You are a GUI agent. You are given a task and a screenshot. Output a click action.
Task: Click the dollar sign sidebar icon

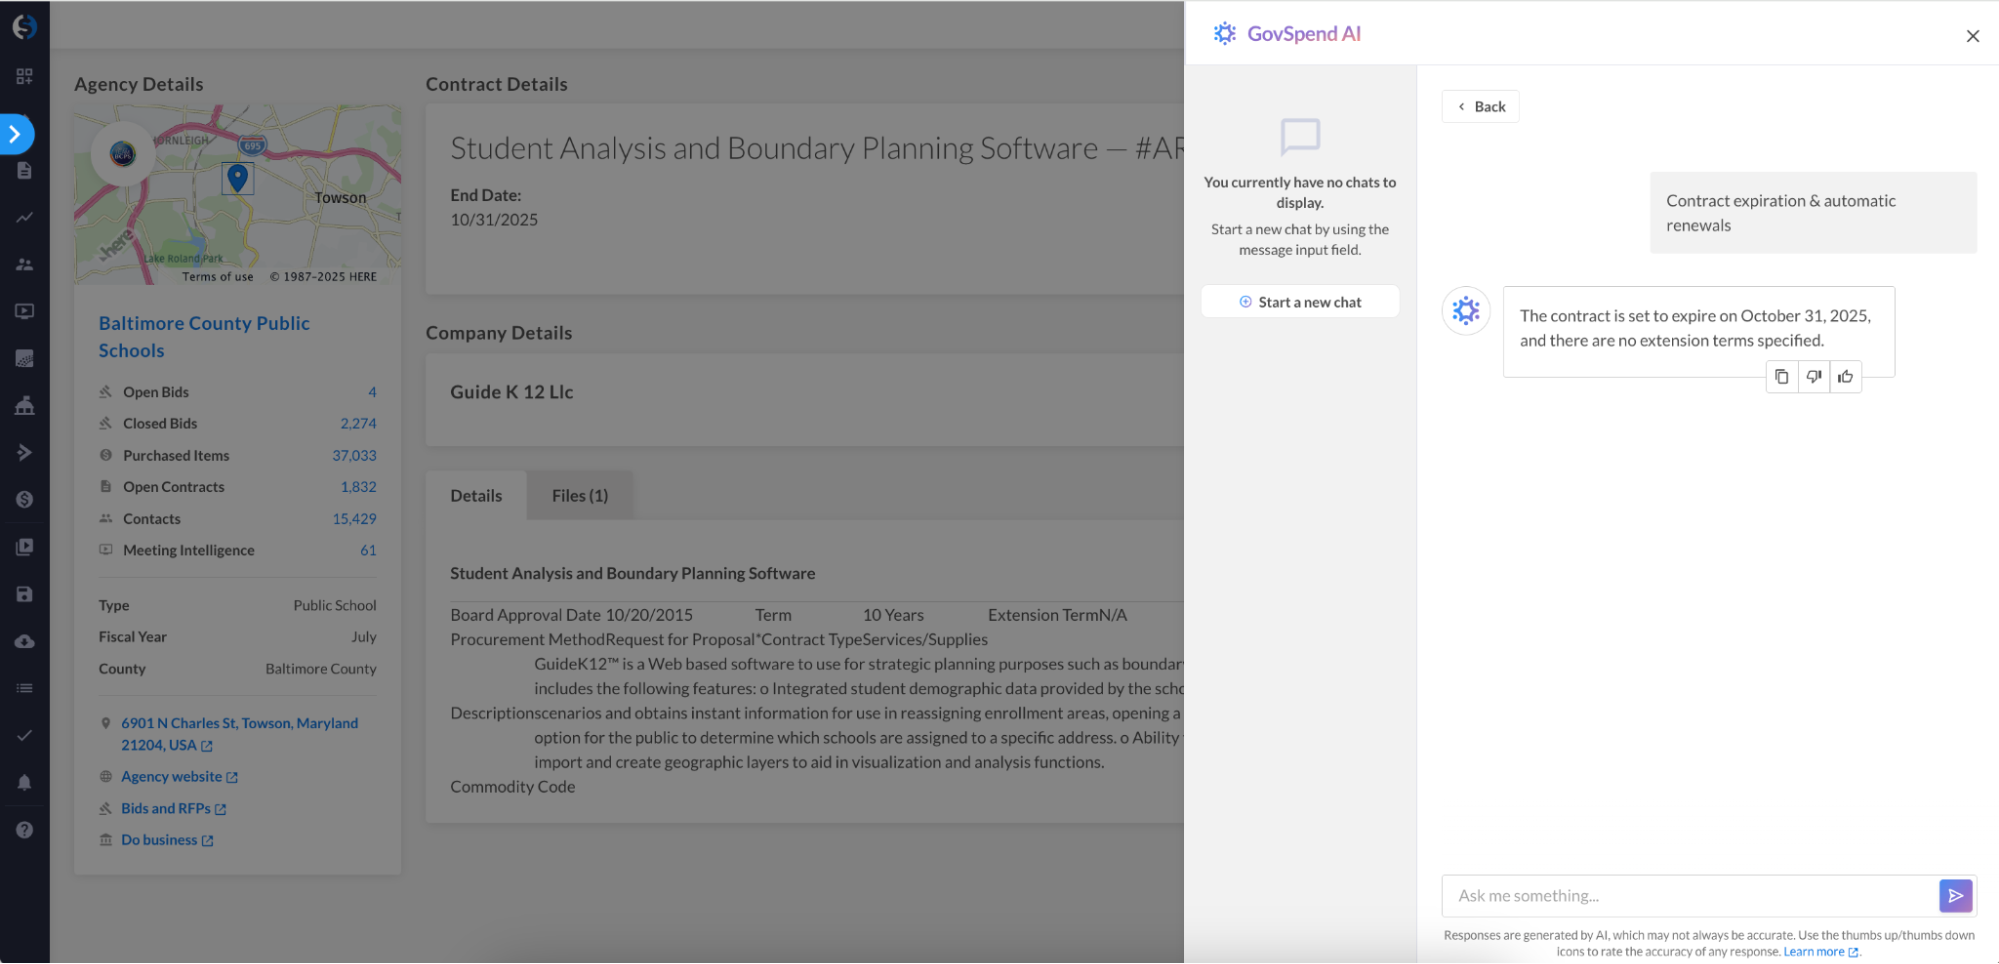tap(24, 500)
